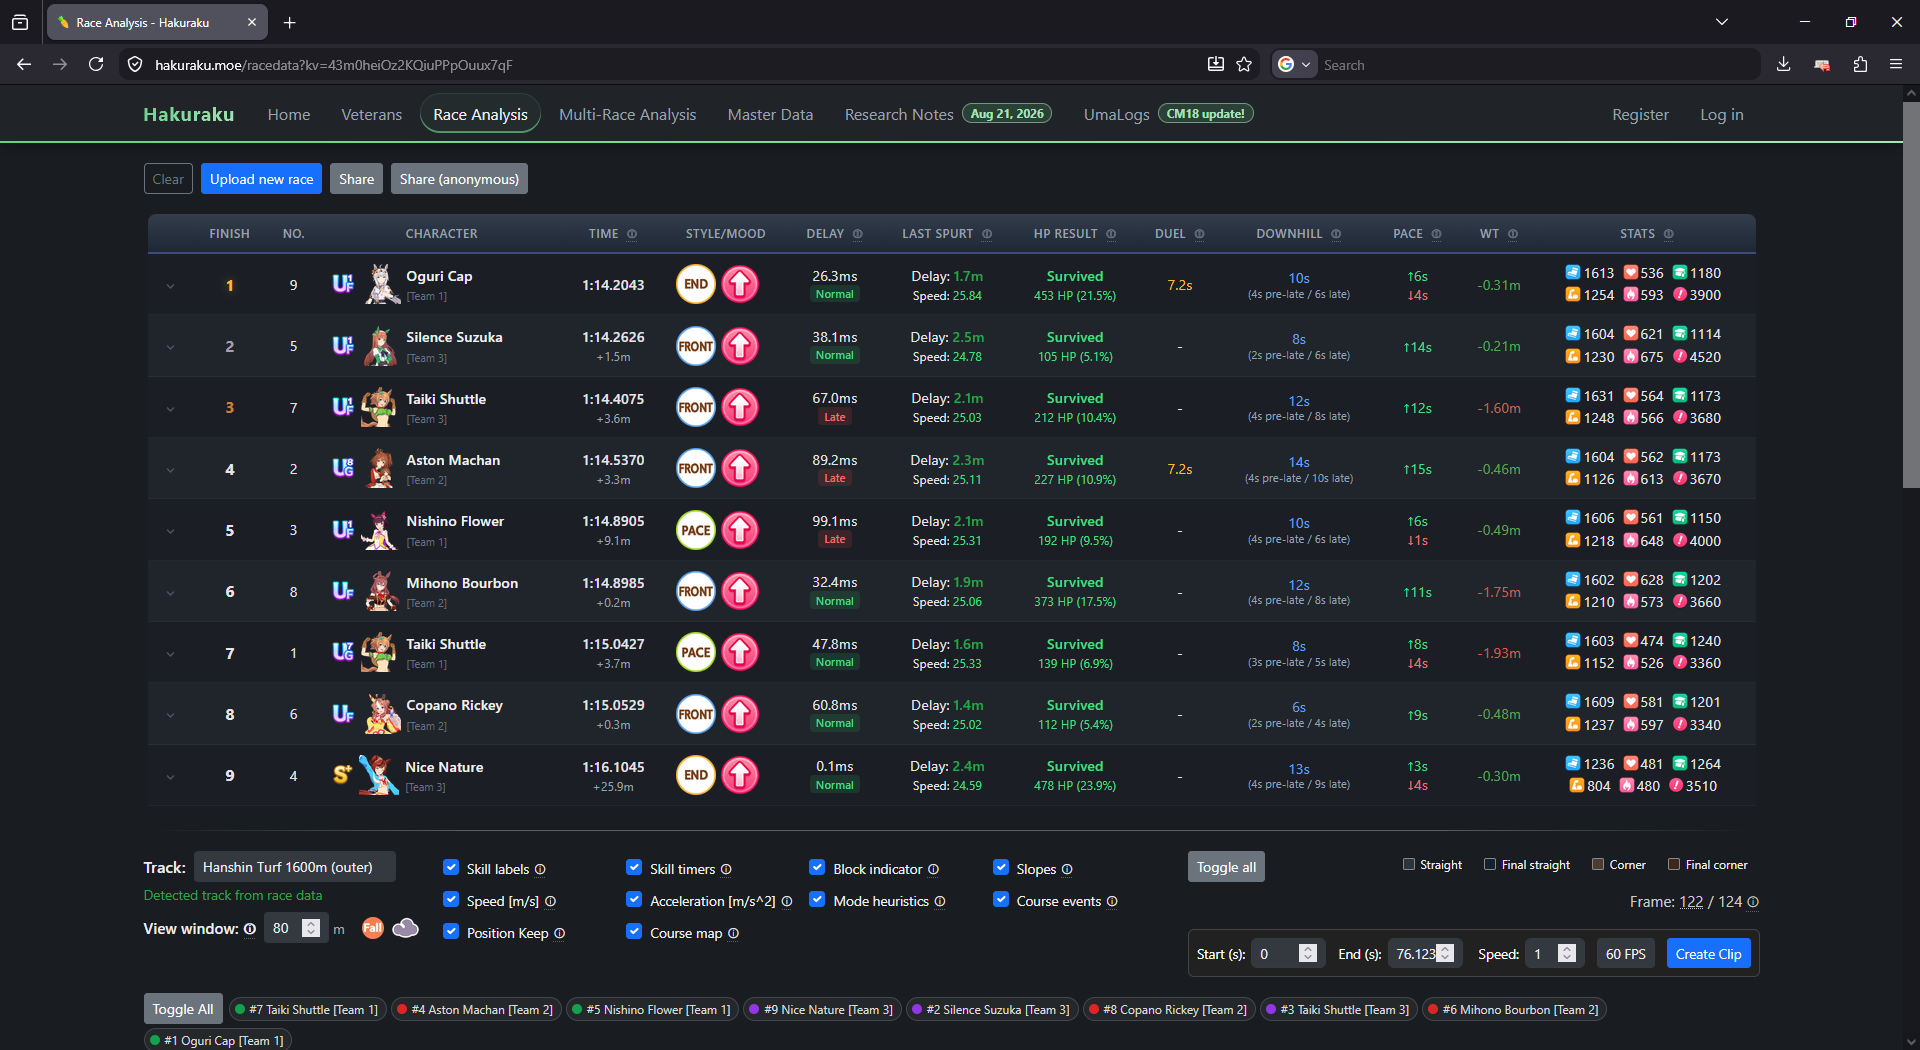Expand the Nishino Flower row details
1920x1050 pixels.
click(170, 531)
